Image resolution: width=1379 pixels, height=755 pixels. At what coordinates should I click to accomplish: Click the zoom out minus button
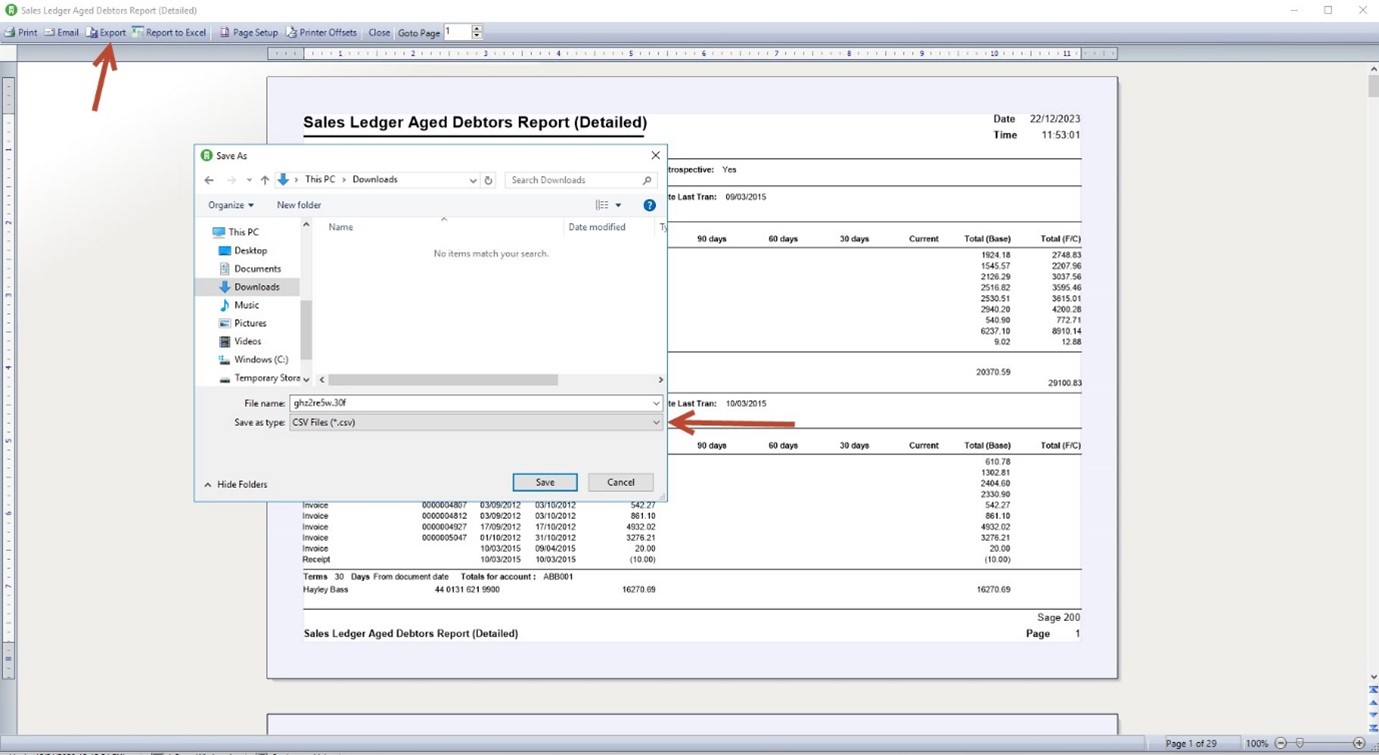[x=1281, y=743]
